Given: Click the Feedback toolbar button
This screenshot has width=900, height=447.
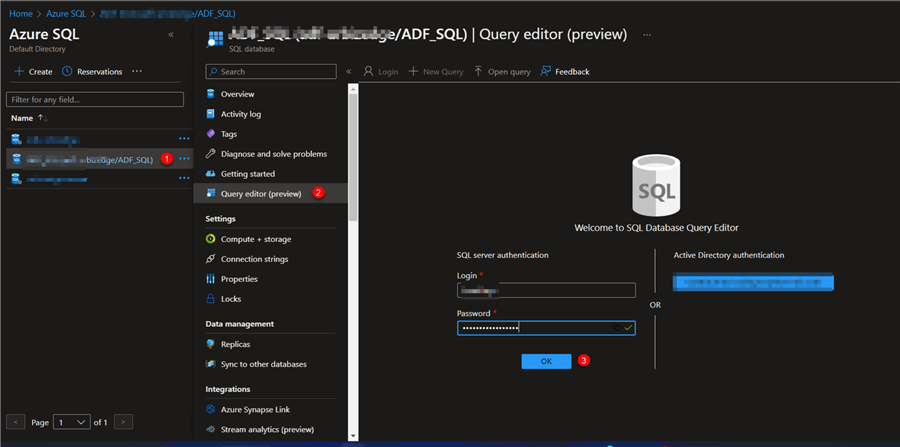Looking at the screenshot, I should (565, 72).
